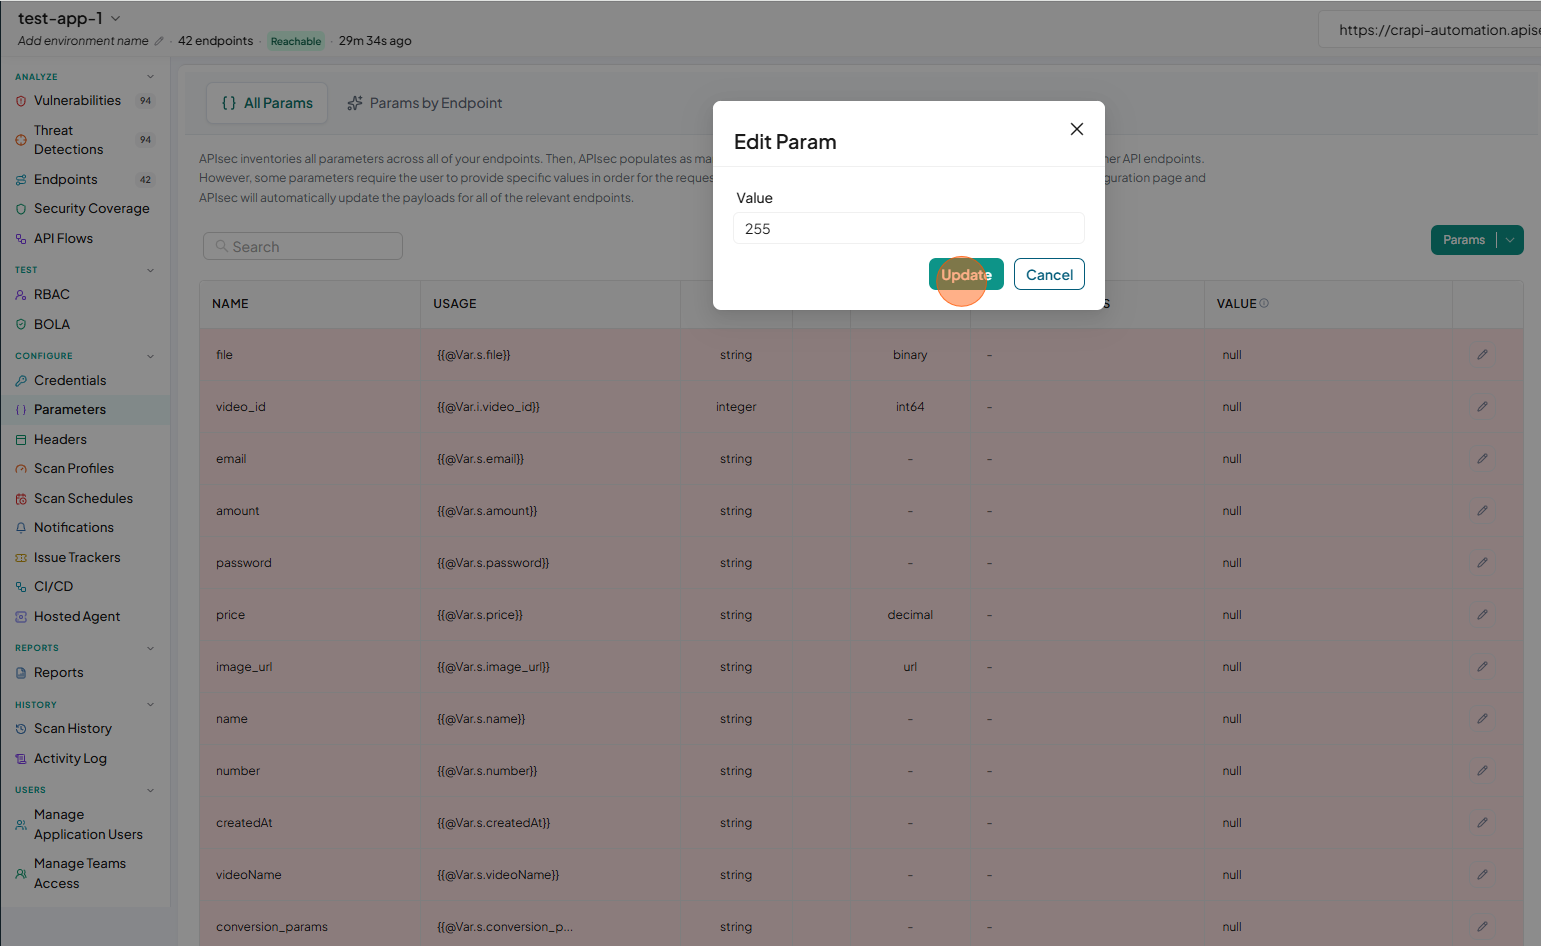Switch to the All Params tab
Screen dimensions: 1541x946
point(267,103)
